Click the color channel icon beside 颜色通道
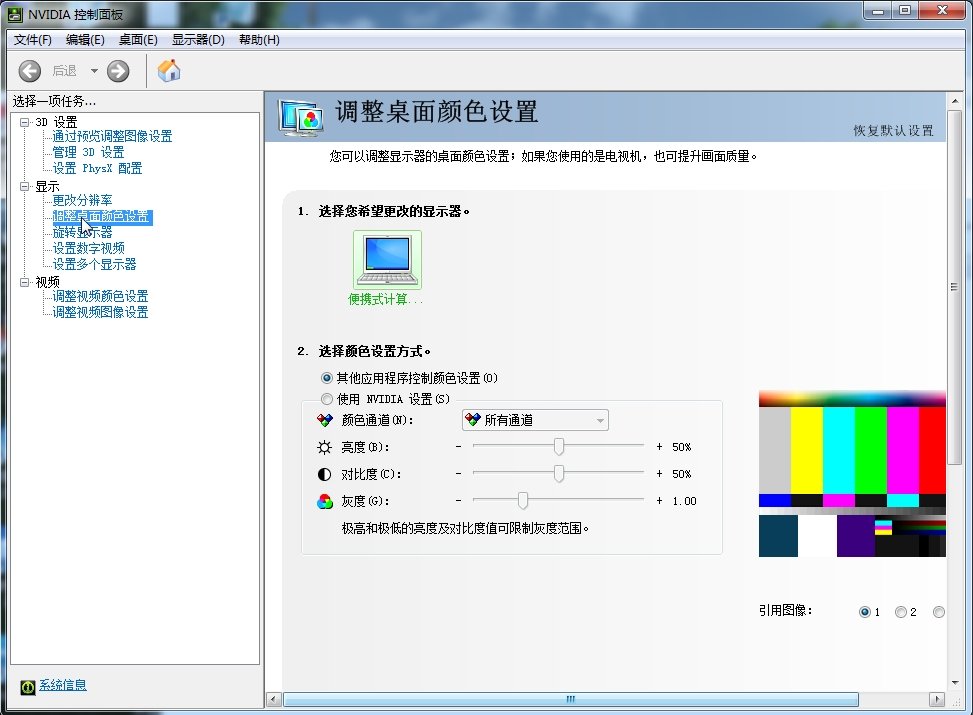Viewport: 973px width, 715px height. click(323, 420)
